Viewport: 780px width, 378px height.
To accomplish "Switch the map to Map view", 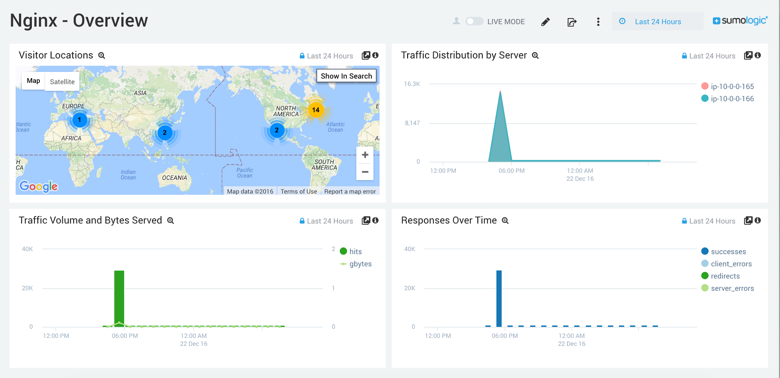I will click(x=33, y=81).
